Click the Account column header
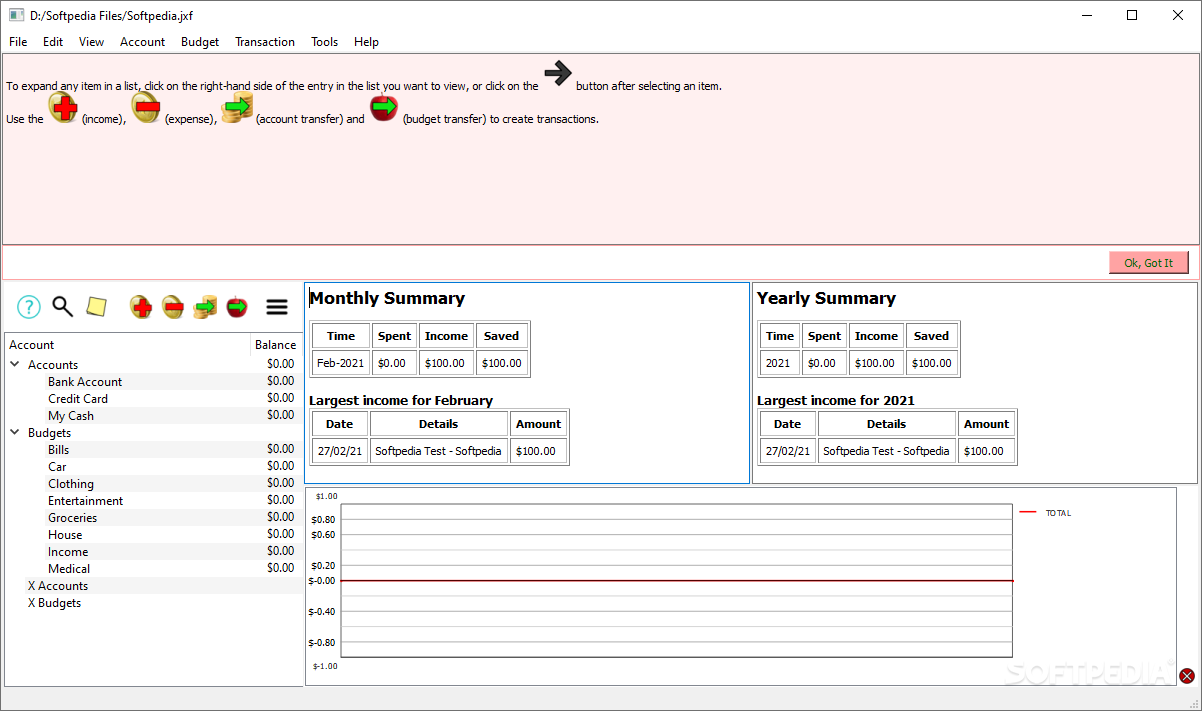The width and height of the screenshot is (1202, 711). coord(127,345)
